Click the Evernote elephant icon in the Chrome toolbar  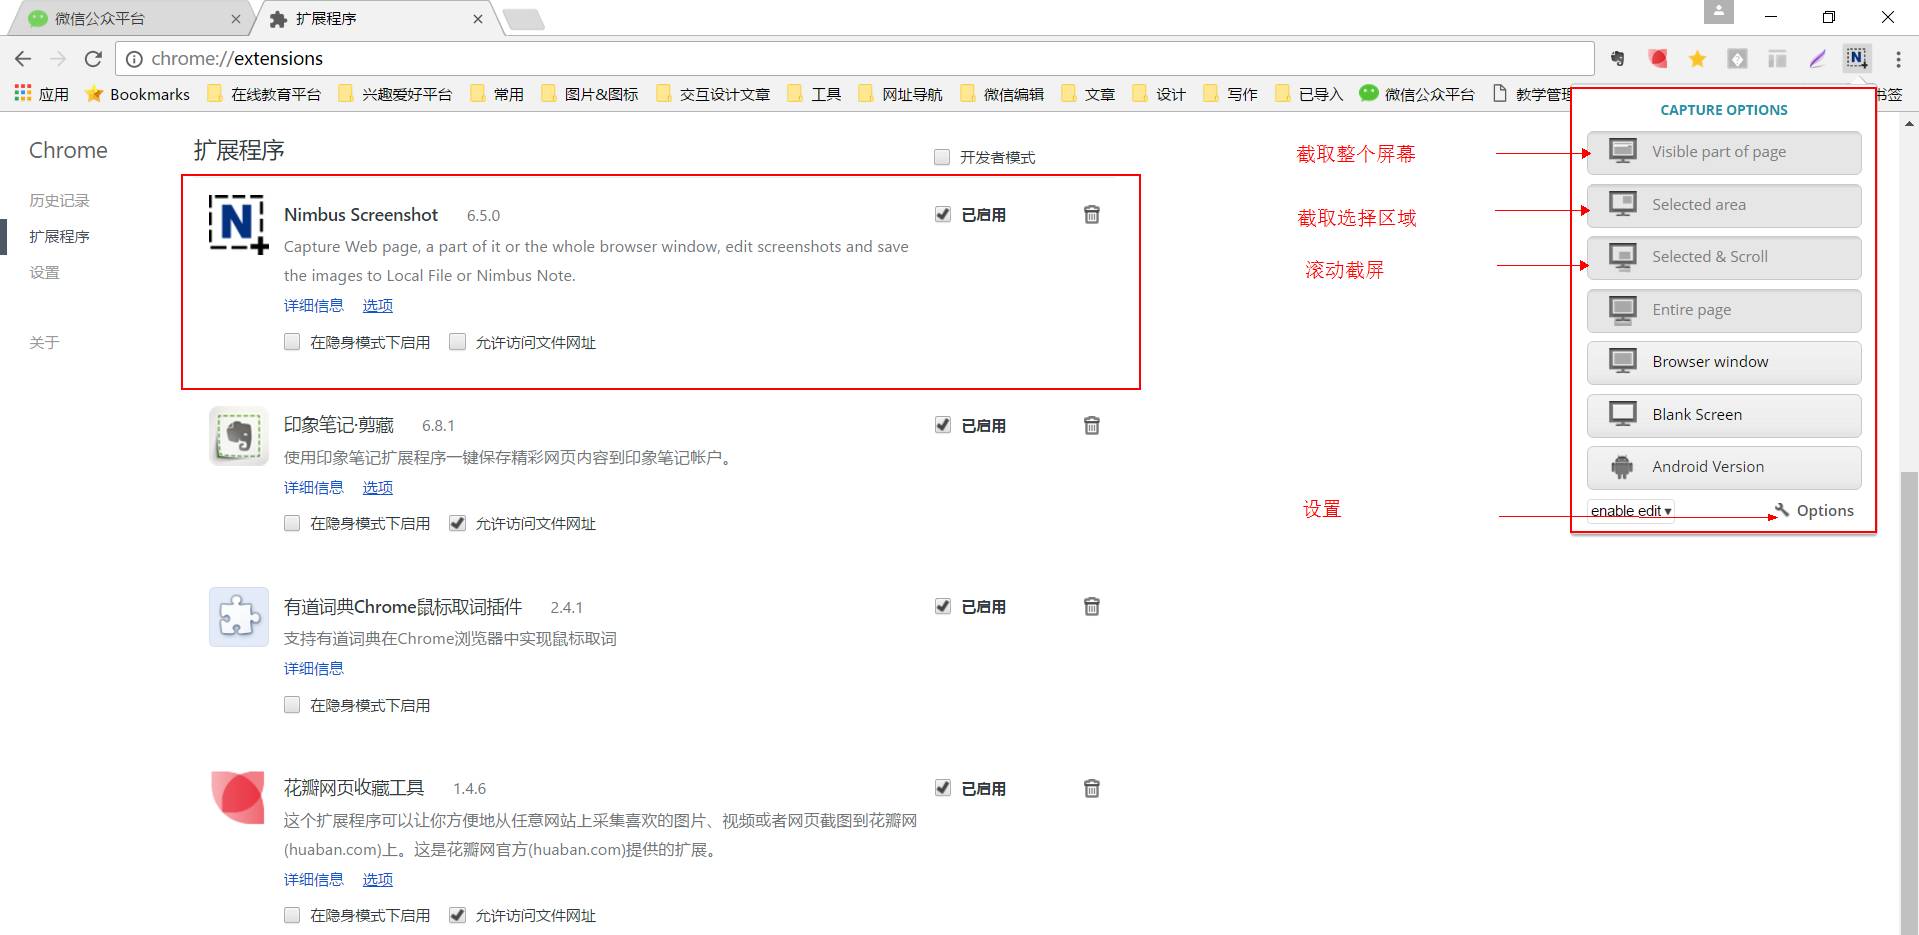(1617, 59)
